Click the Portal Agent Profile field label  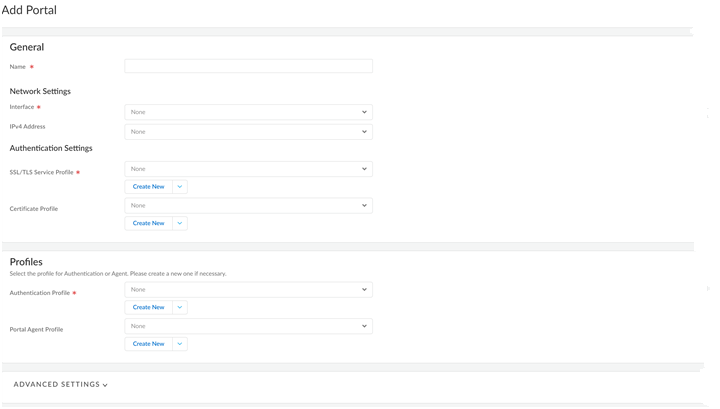(x=36, y=330)
